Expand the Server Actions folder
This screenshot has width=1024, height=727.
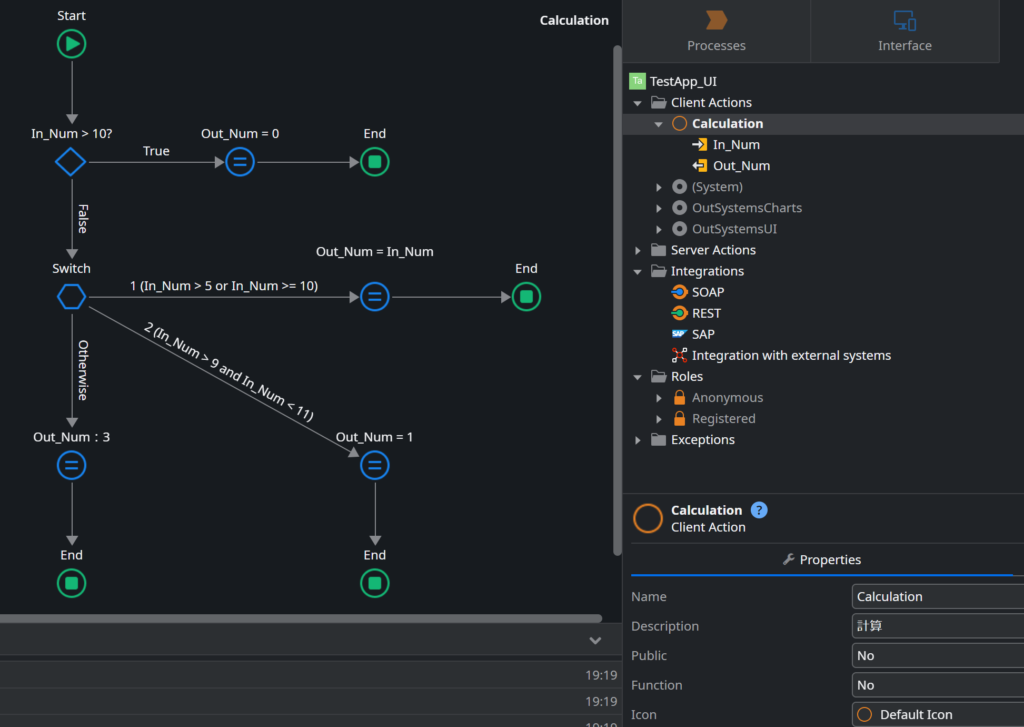tap(638, 250)
